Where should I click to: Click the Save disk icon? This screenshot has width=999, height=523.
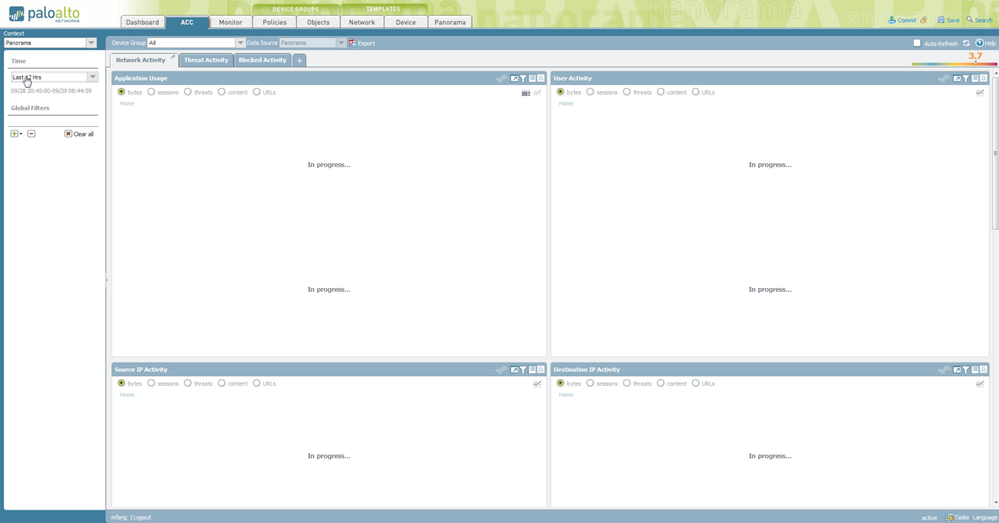[940, 20]
